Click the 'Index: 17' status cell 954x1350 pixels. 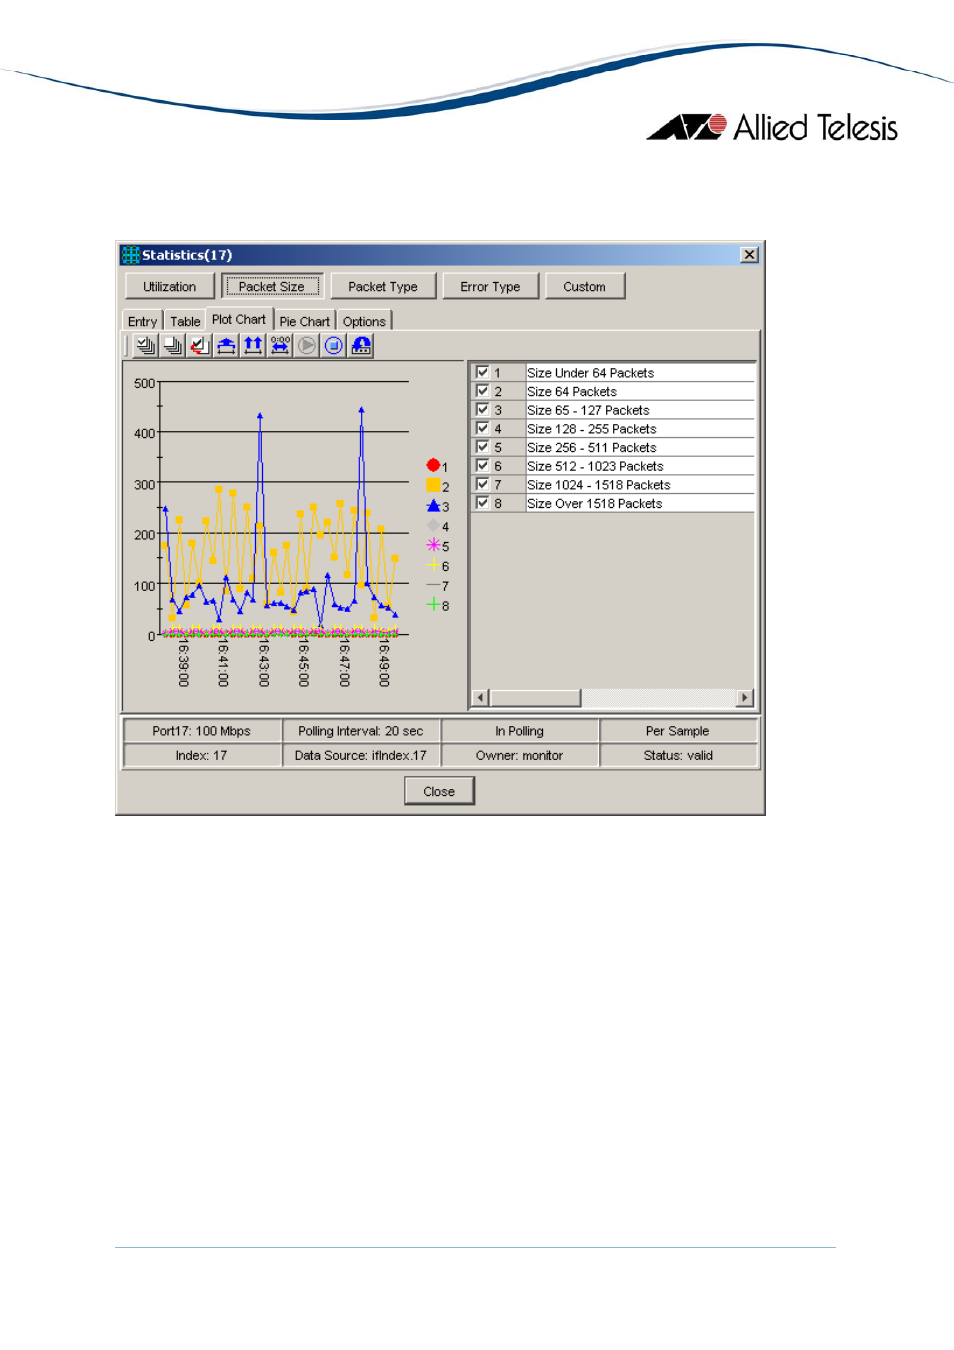point(202,756)
